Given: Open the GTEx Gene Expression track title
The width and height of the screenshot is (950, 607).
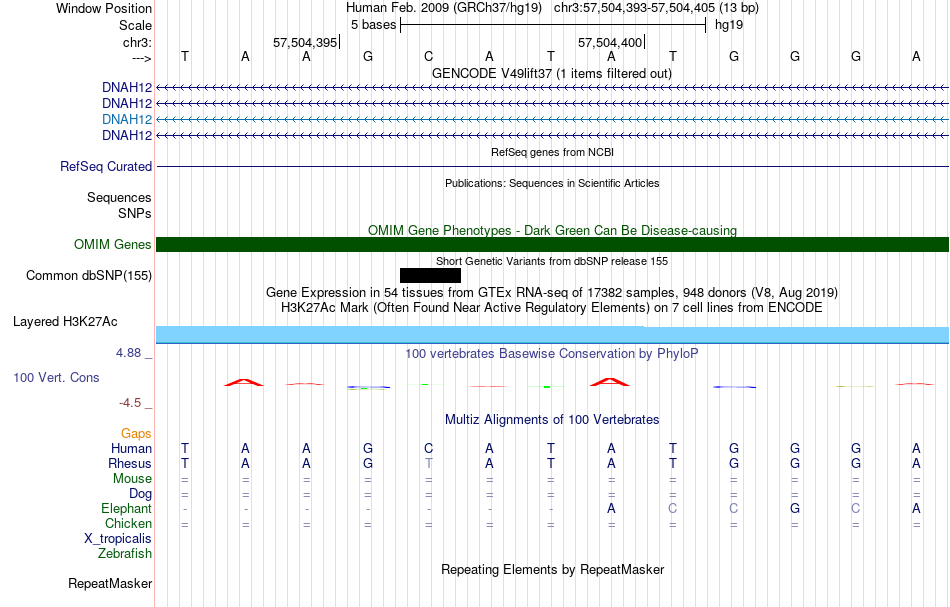Looking at the screenshot, I should tap(552, 293).
